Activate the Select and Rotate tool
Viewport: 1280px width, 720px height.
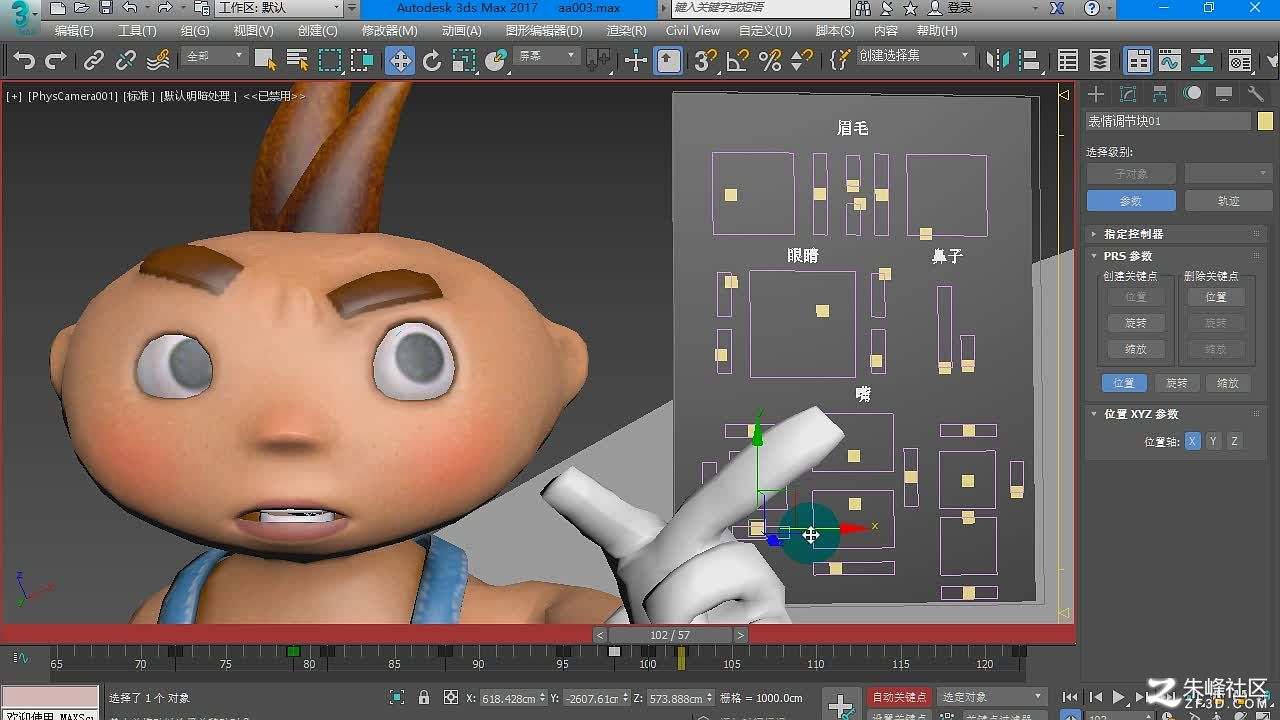click(432, 61)
